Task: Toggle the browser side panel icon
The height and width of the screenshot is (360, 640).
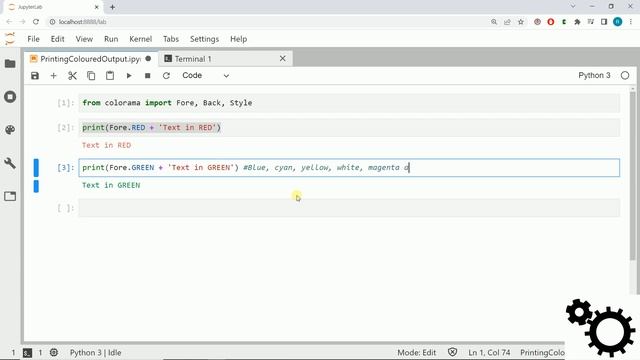Action: (x=604, y=22)
